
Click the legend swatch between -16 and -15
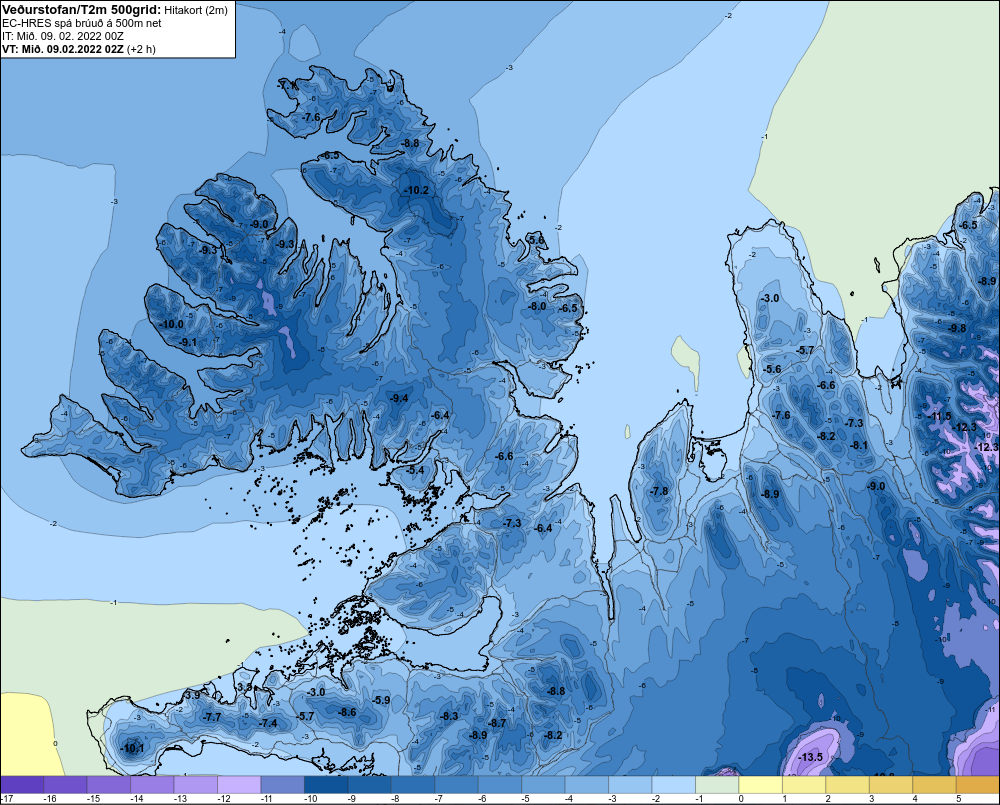66,785
